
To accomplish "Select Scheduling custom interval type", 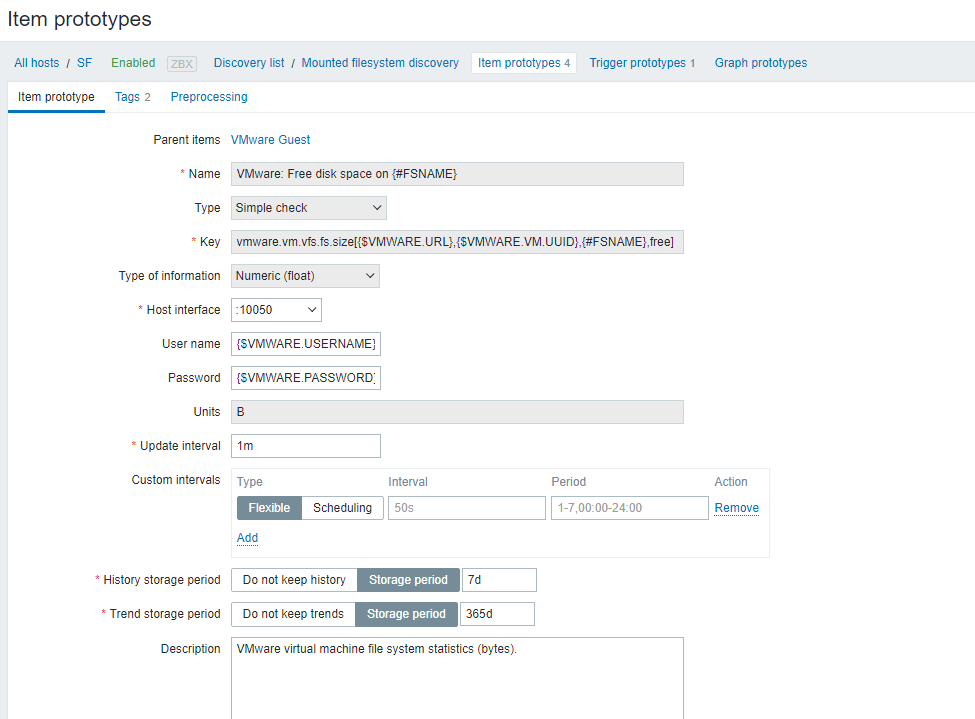I will click(342, 508).
